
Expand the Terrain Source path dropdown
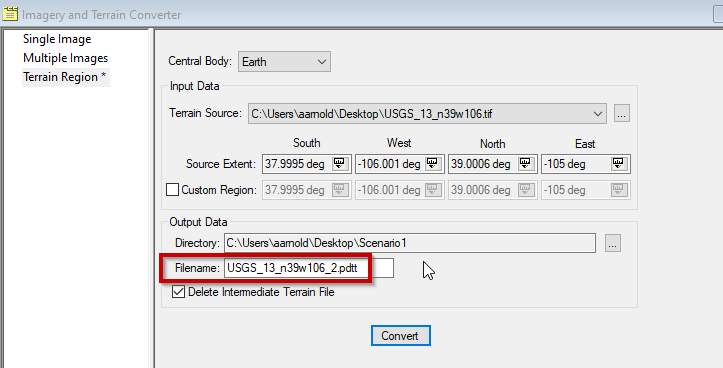598,113
